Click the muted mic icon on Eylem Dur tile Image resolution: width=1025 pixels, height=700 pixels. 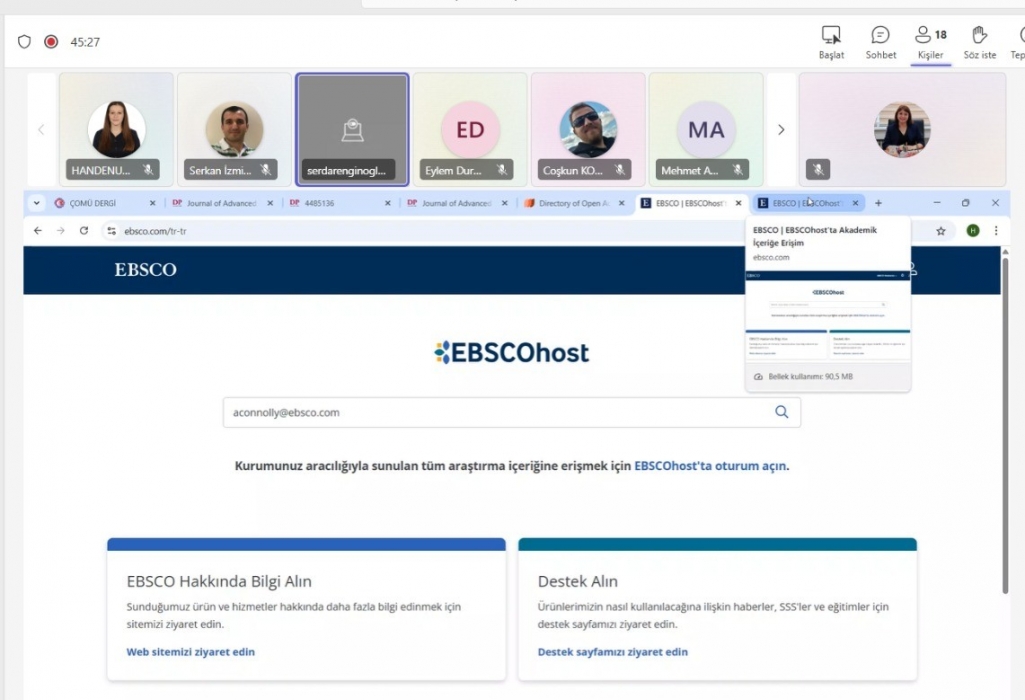(x=502, y=170)
